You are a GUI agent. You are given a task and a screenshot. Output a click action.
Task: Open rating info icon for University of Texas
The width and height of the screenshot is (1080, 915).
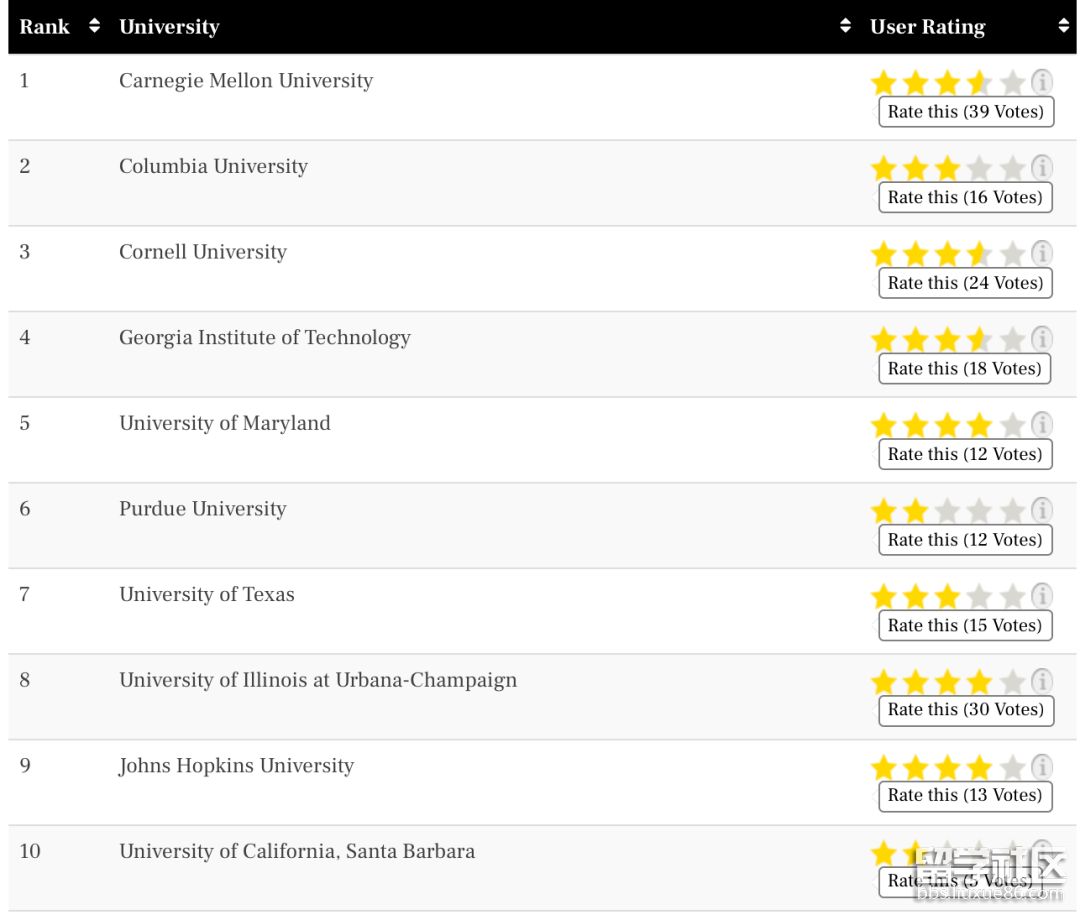tap(1041, 595)
